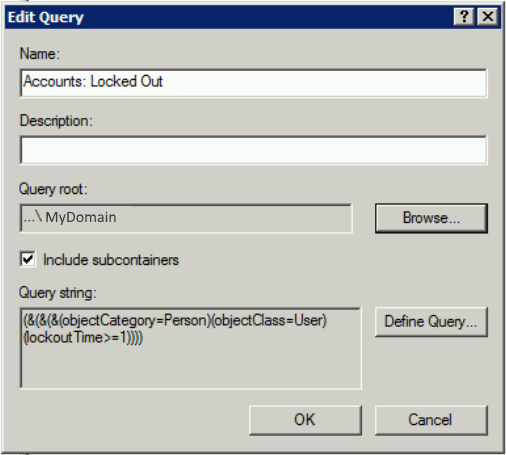Focus the Name input field
Image resolution: width=506 pixels, height=455 pixels.
coord(253,83)
